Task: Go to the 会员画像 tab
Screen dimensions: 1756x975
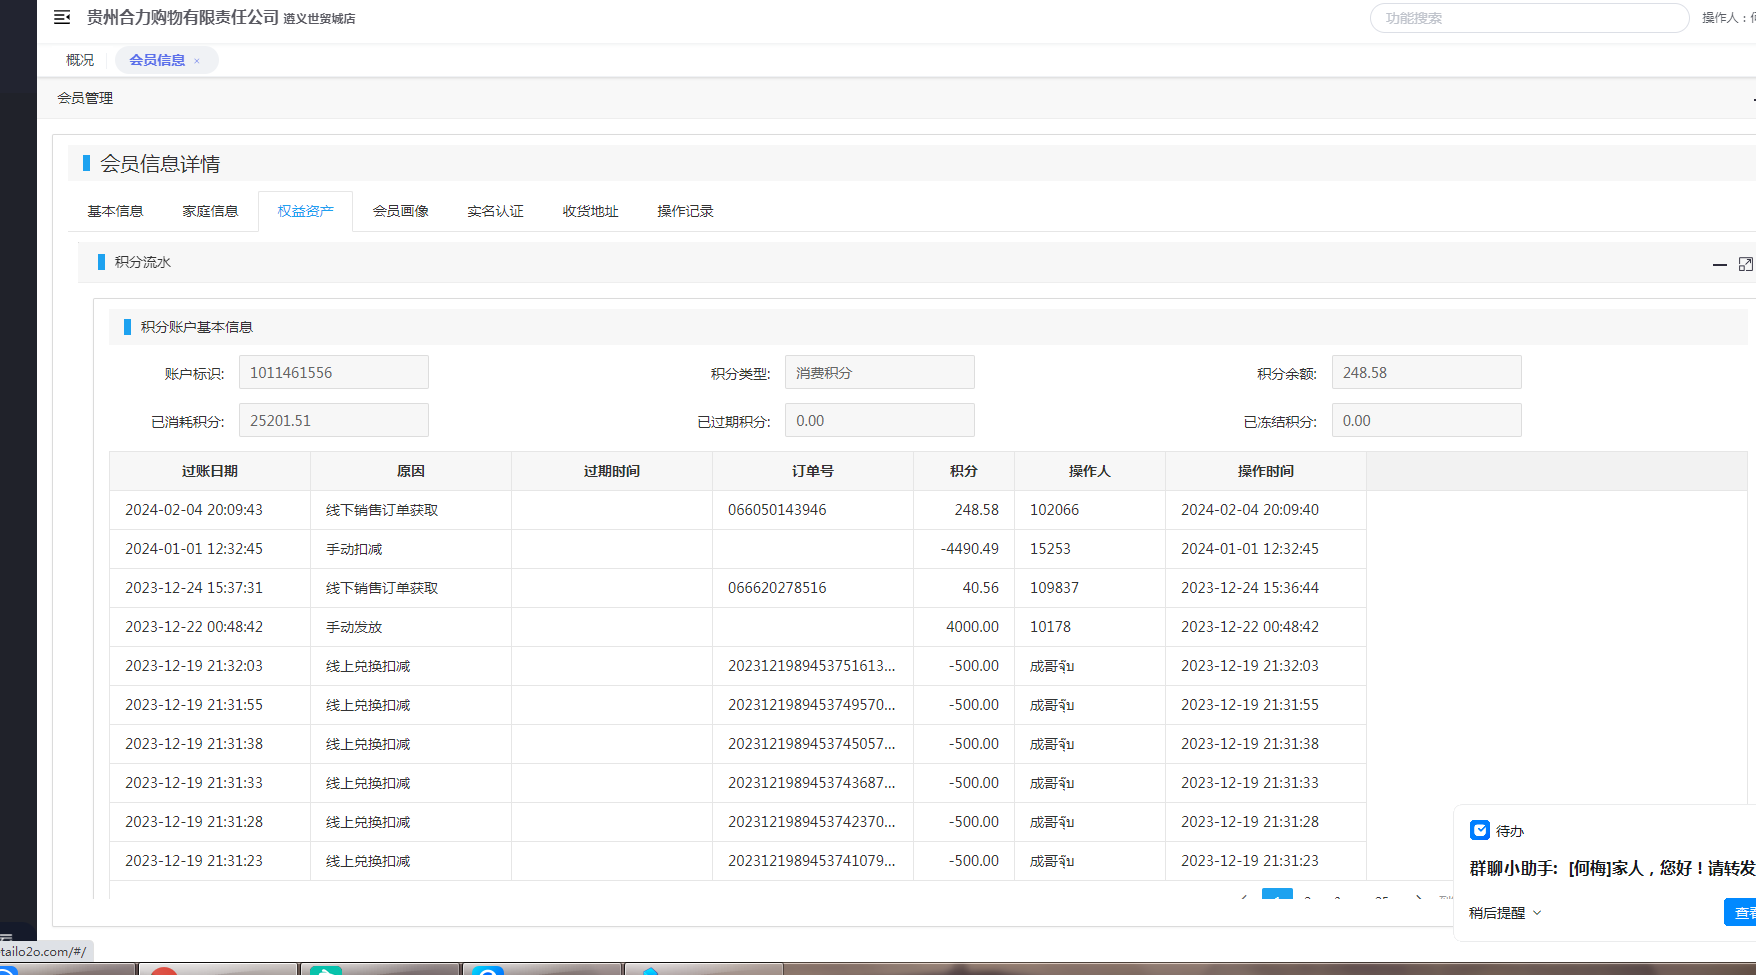Action: [400, 211]
